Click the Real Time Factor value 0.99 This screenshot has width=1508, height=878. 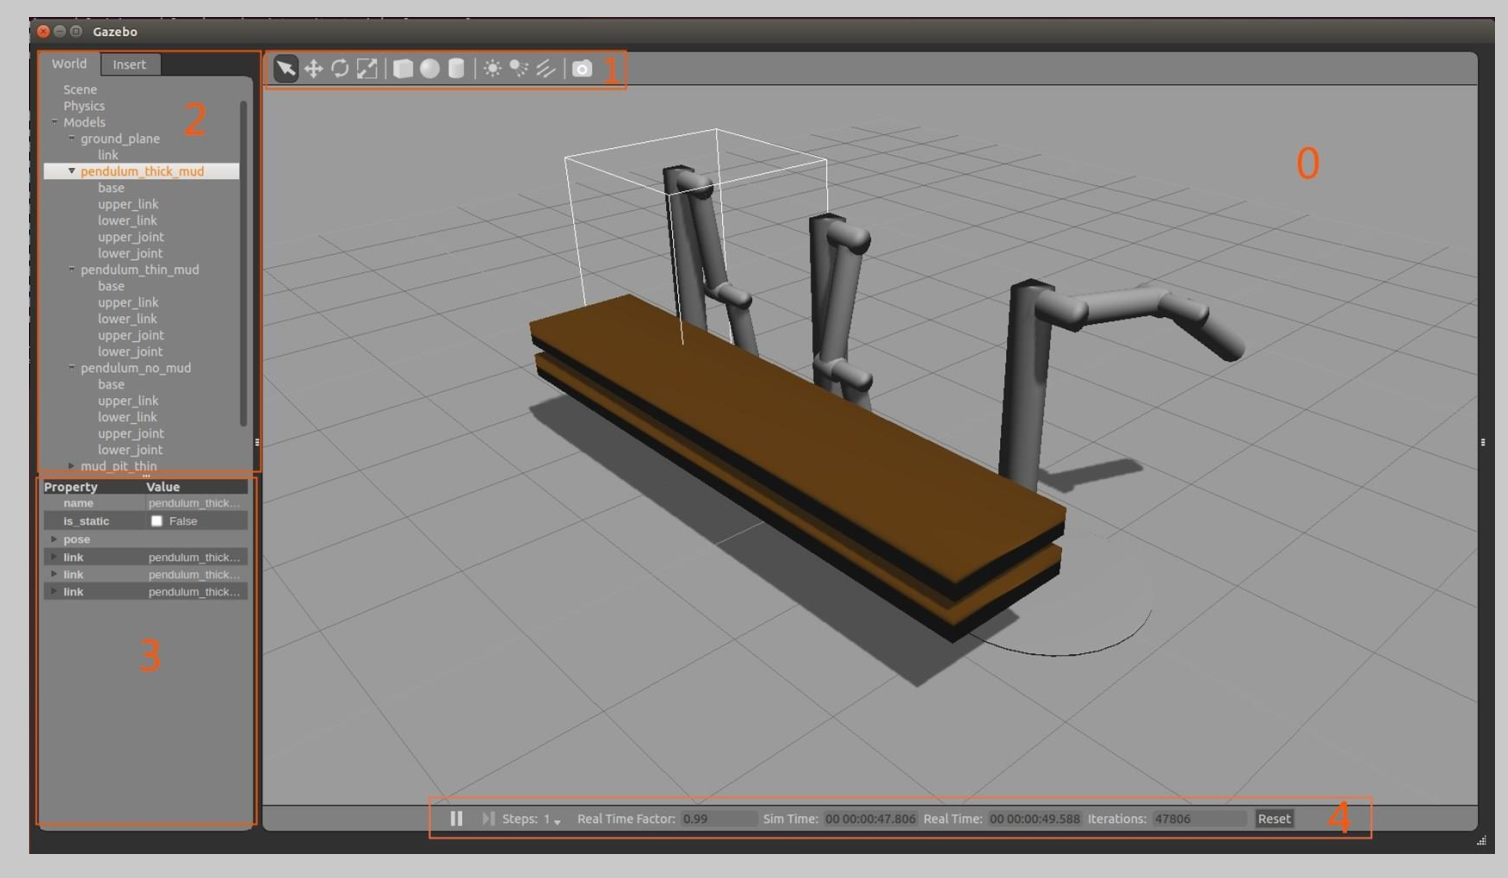[718, 818]
